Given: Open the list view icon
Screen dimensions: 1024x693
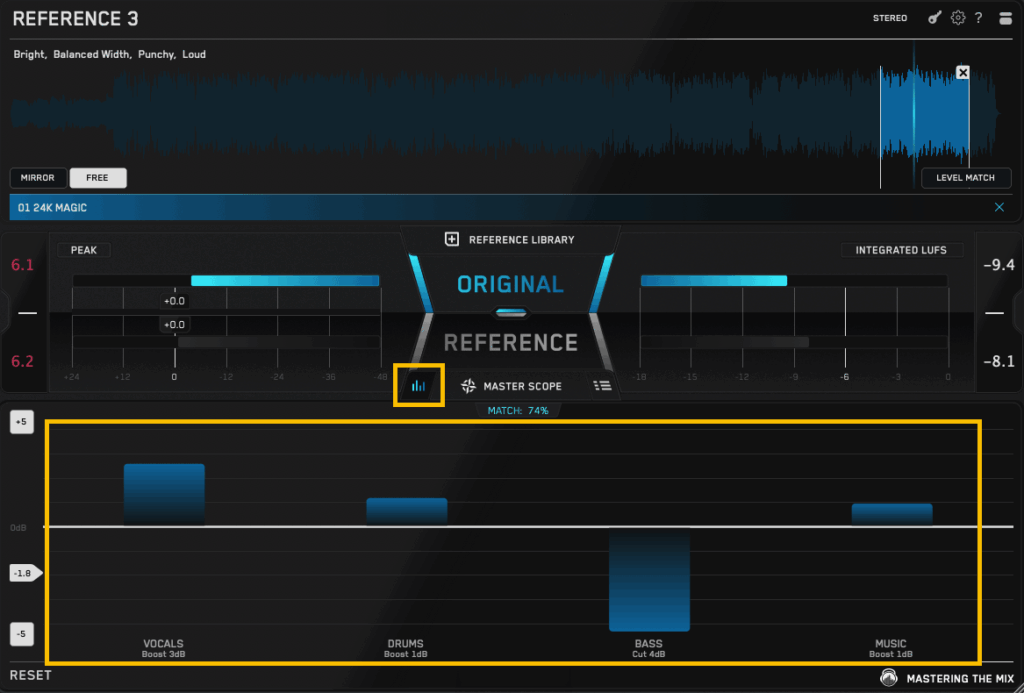Looking at the screenshot, I should coord(602,386).
